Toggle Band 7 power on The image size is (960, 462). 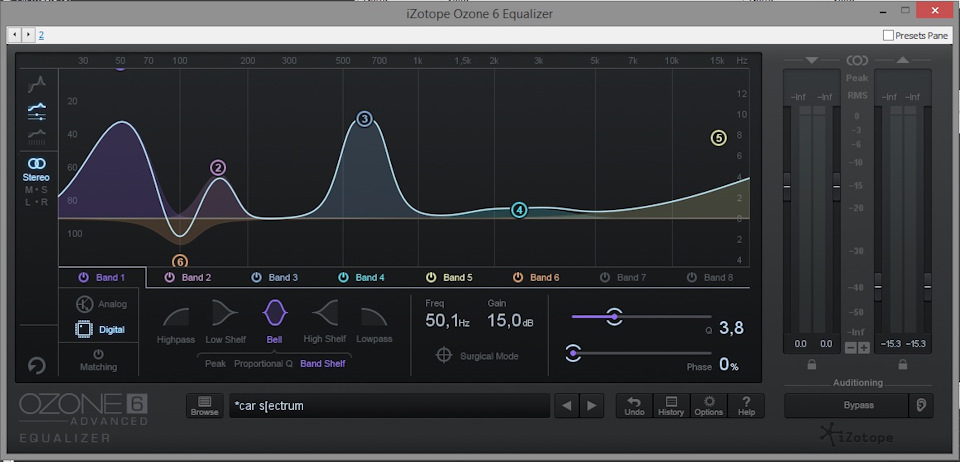pyautogui.click(x=604, y=277)
